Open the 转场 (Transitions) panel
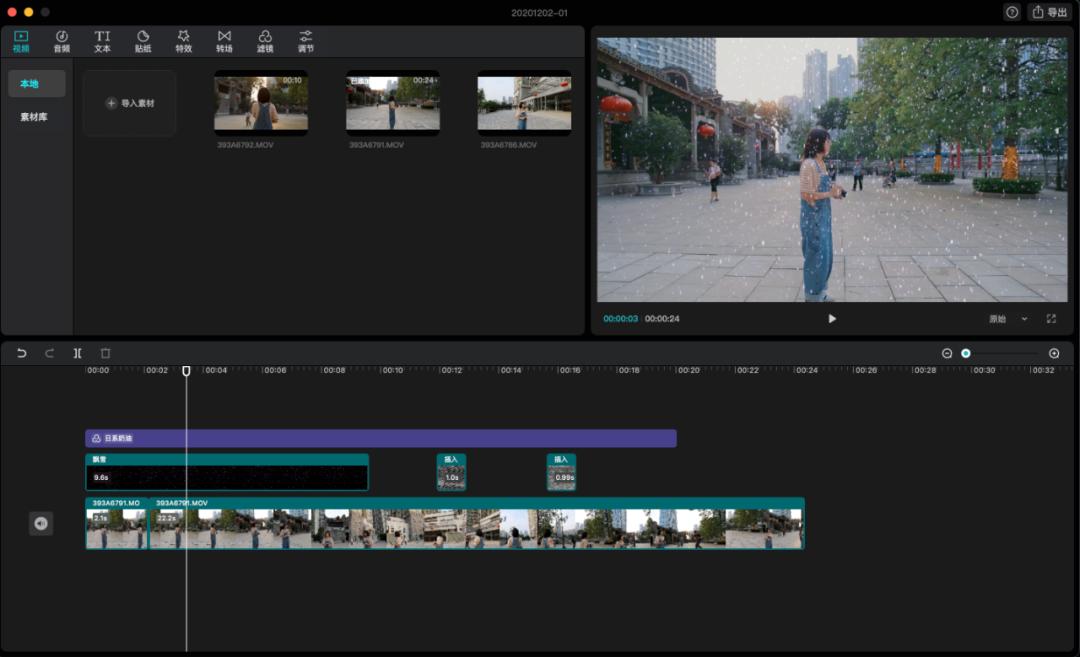 (x=224, y=41)
